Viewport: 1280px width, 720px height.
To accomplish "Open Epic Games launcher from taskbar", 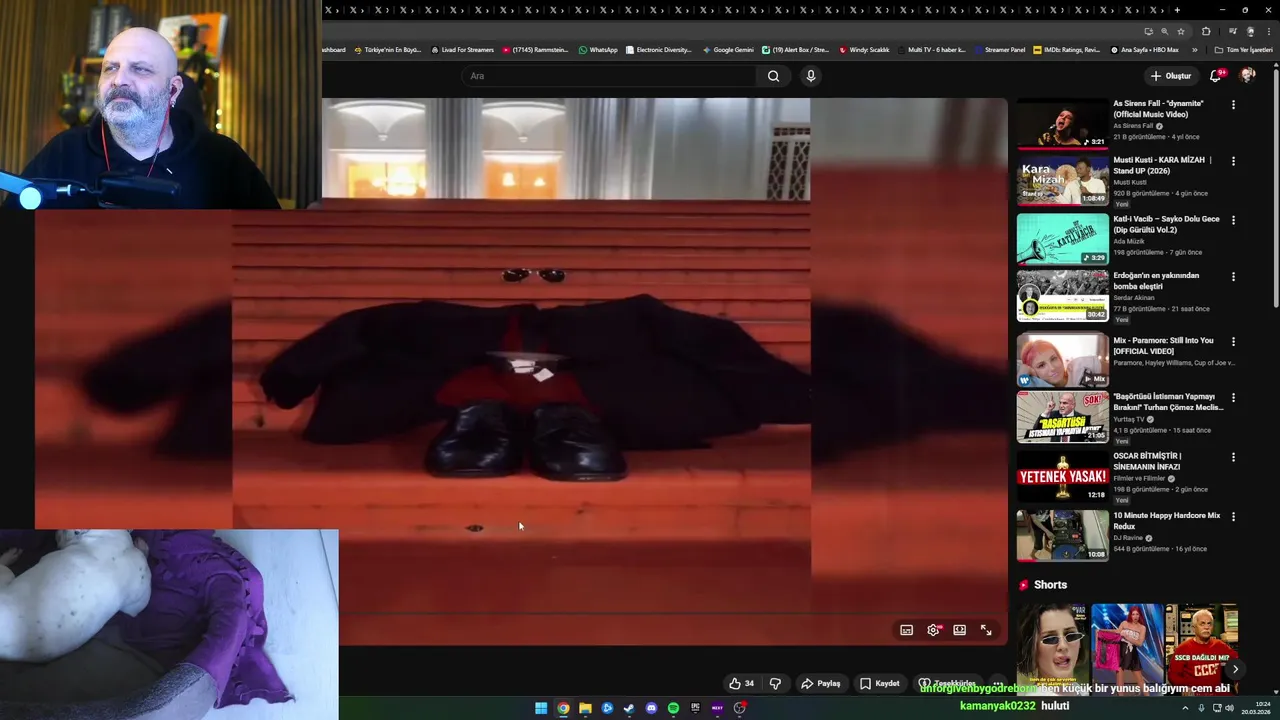I will click(695, 708).
